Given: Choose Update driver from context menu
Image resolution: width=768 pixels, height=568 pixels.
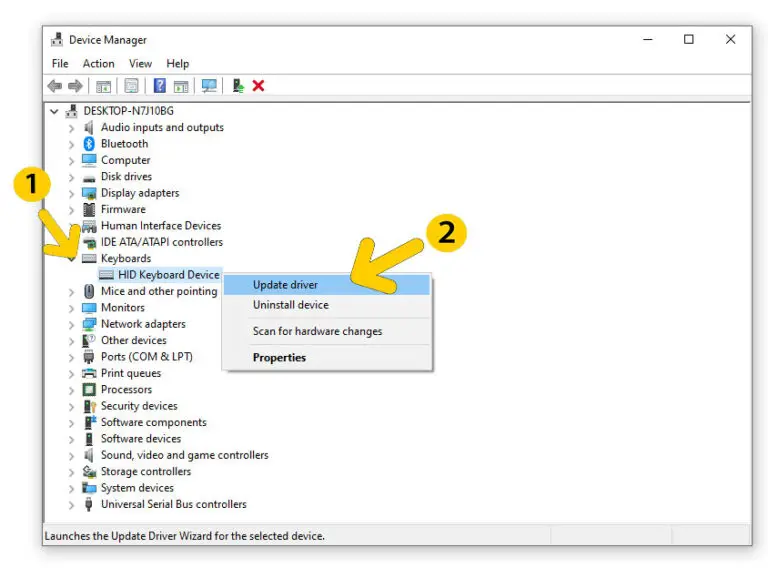Looking at the screenshot, I should (327, 285).
